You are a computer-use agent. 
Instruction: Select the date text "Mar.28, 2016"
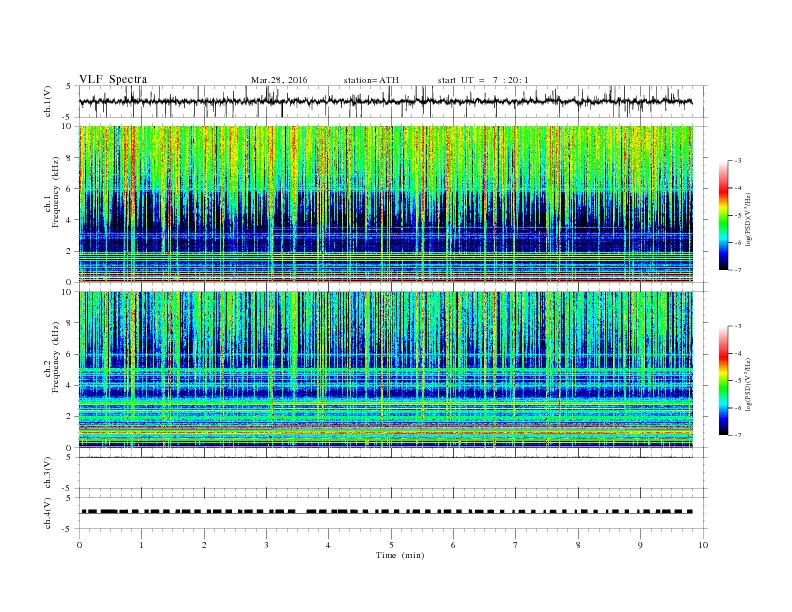tap(279, 80)
